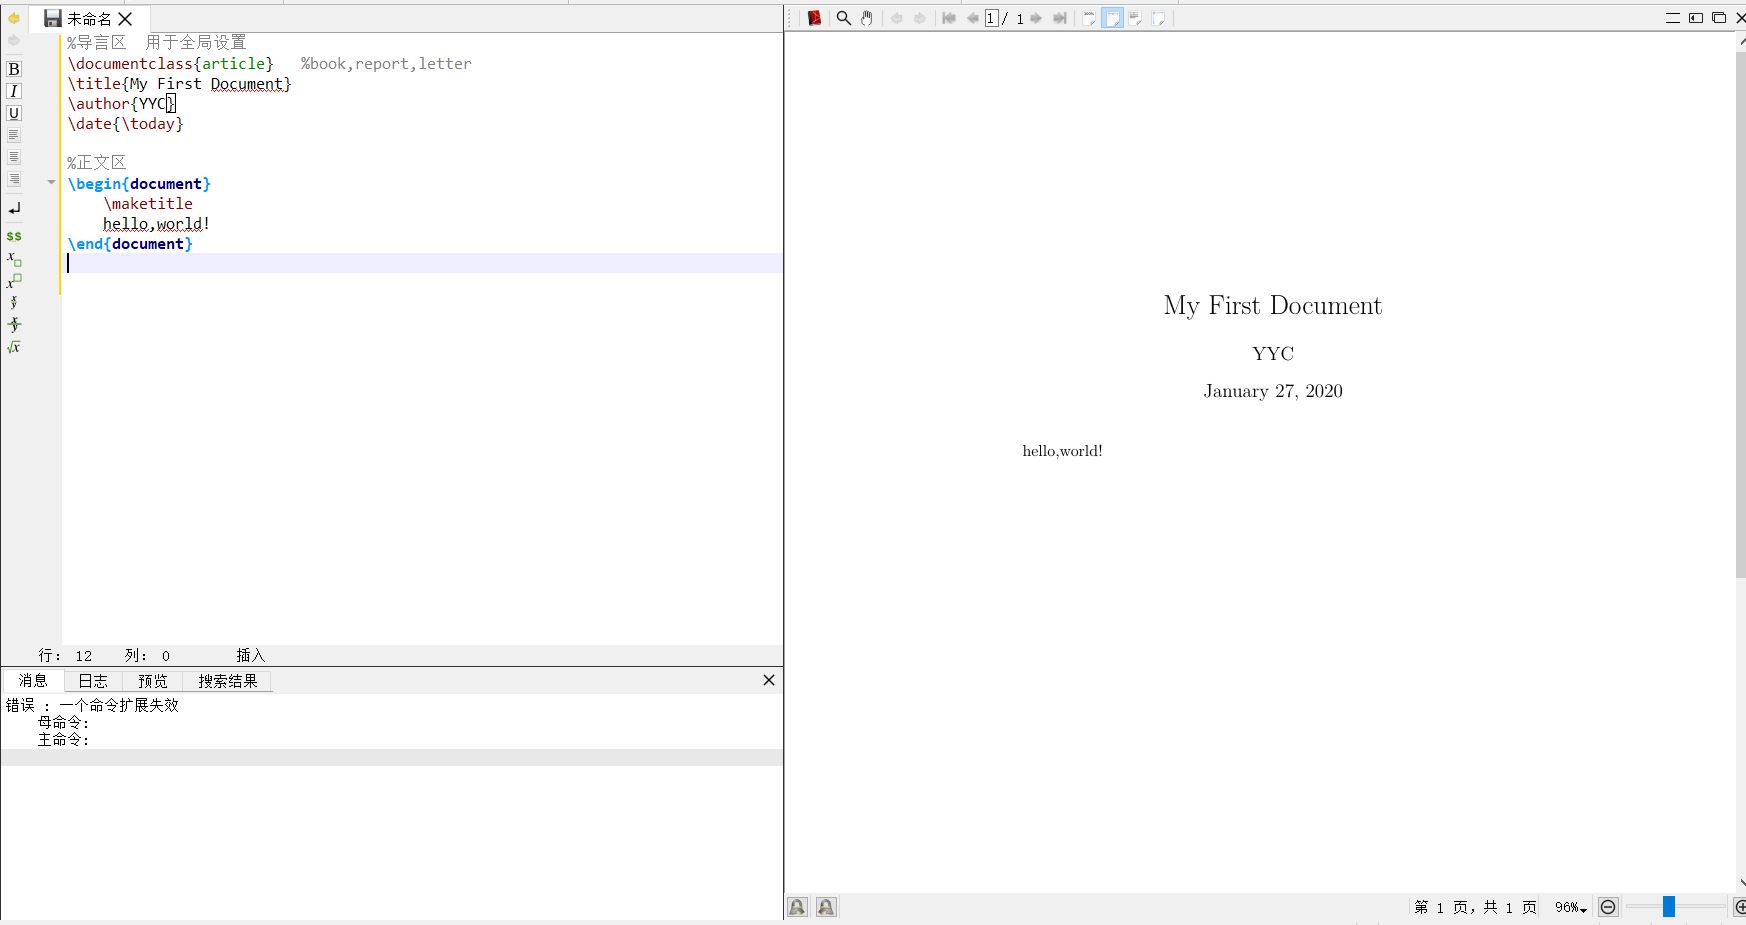Click the \end{document} line
The height and width of the screenshot is (925, 1746).
point(130,244)
